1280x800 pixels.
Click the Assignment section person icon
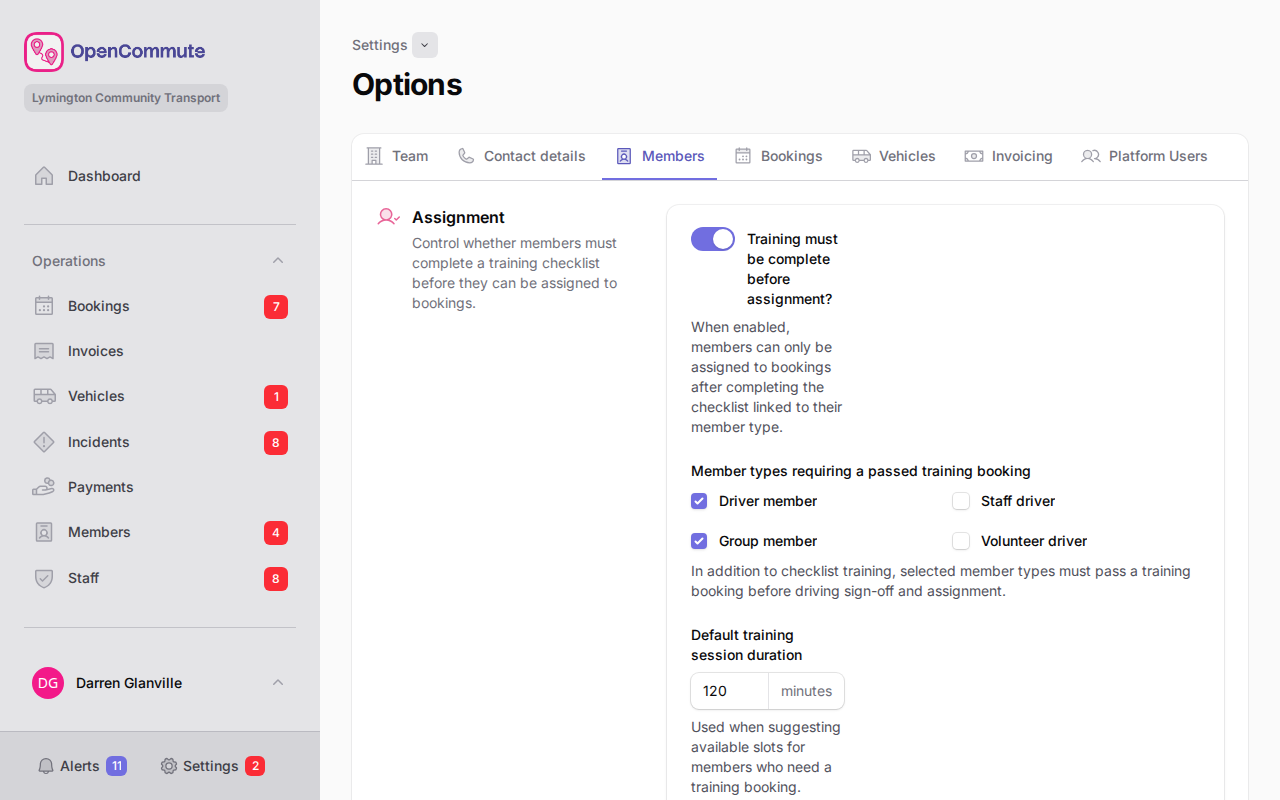[x=388, y=217]
